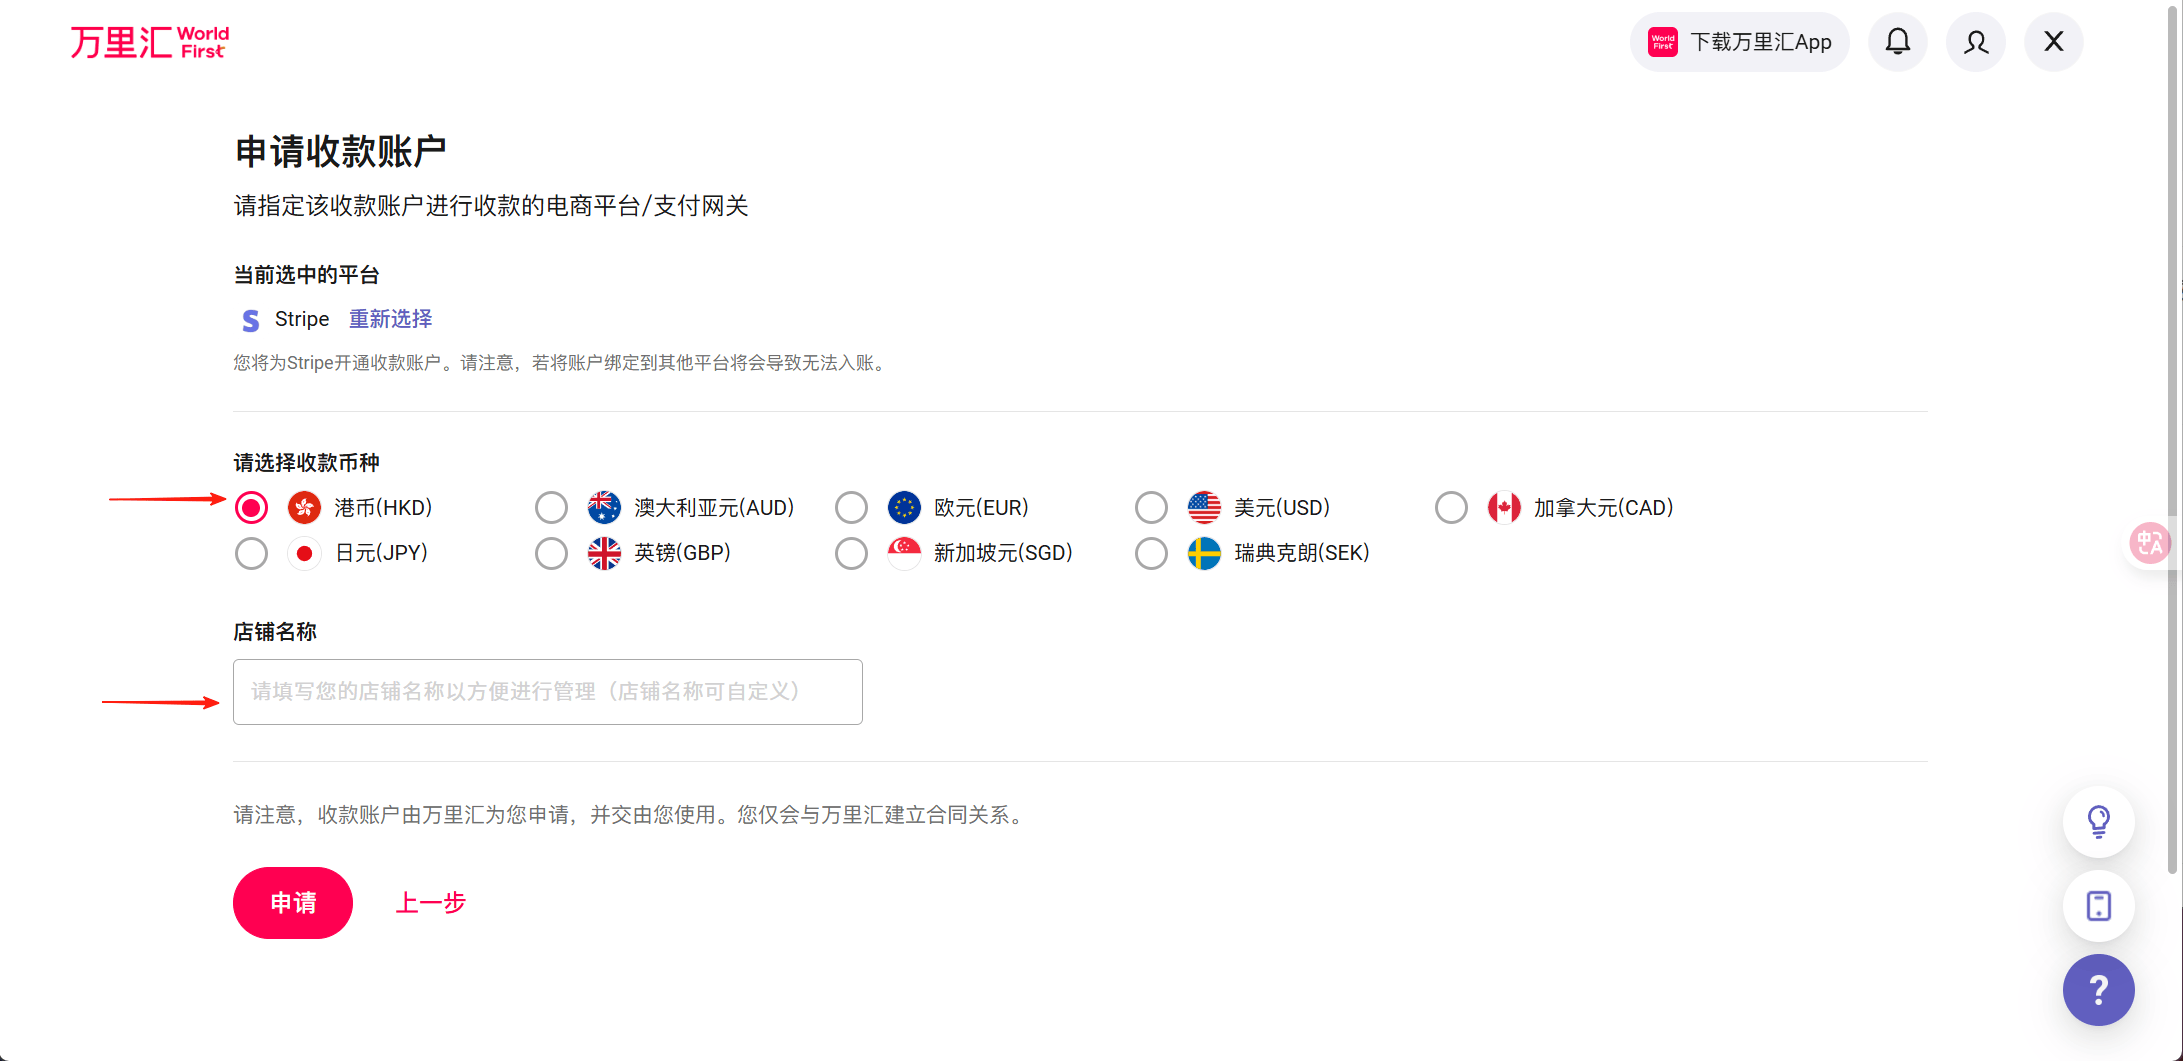Click 重新选择 to reselect platform

coord(390,319)
